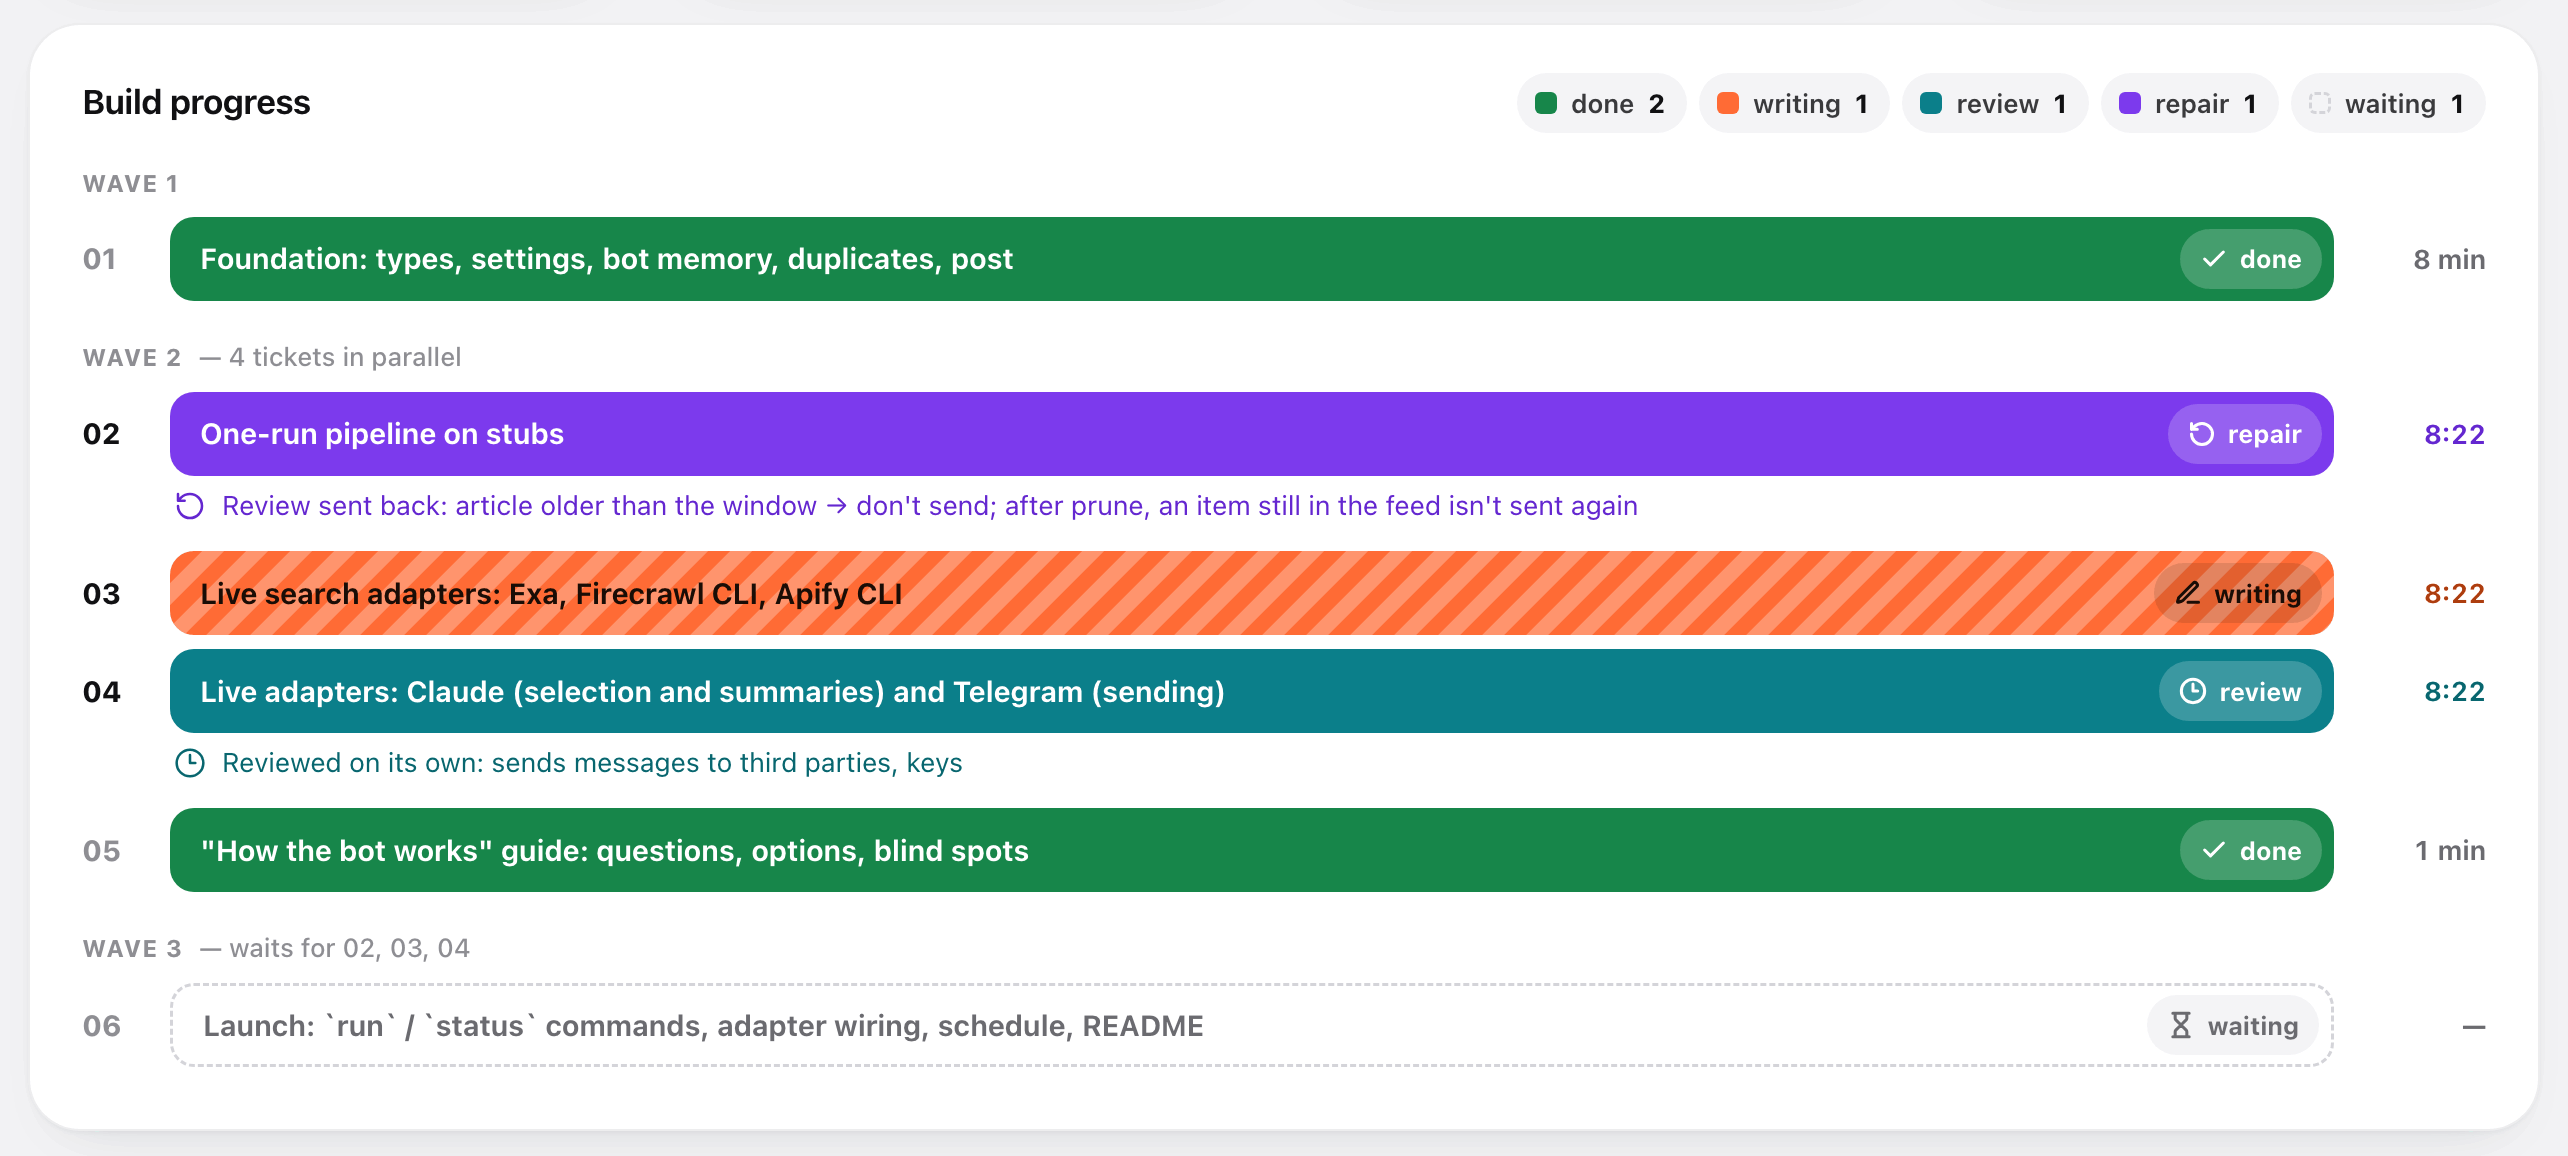2568x1156 pixels.
Task: Click the dash duration placeholder for ticket 06
Action: pyautogui.click(x=2474, y=1027)
